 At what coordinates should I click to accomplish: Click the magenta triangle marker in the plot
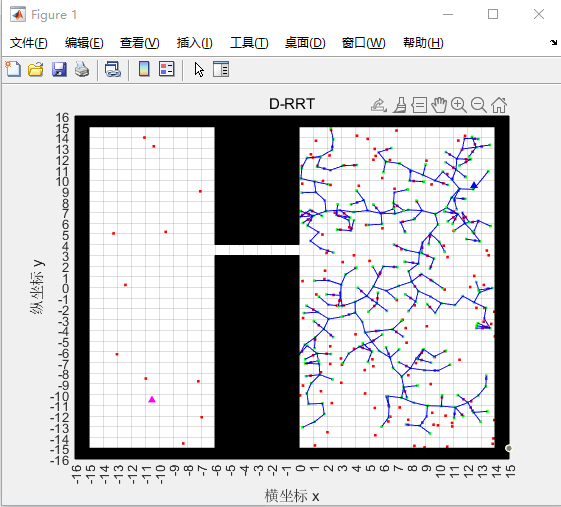point(152,399)
